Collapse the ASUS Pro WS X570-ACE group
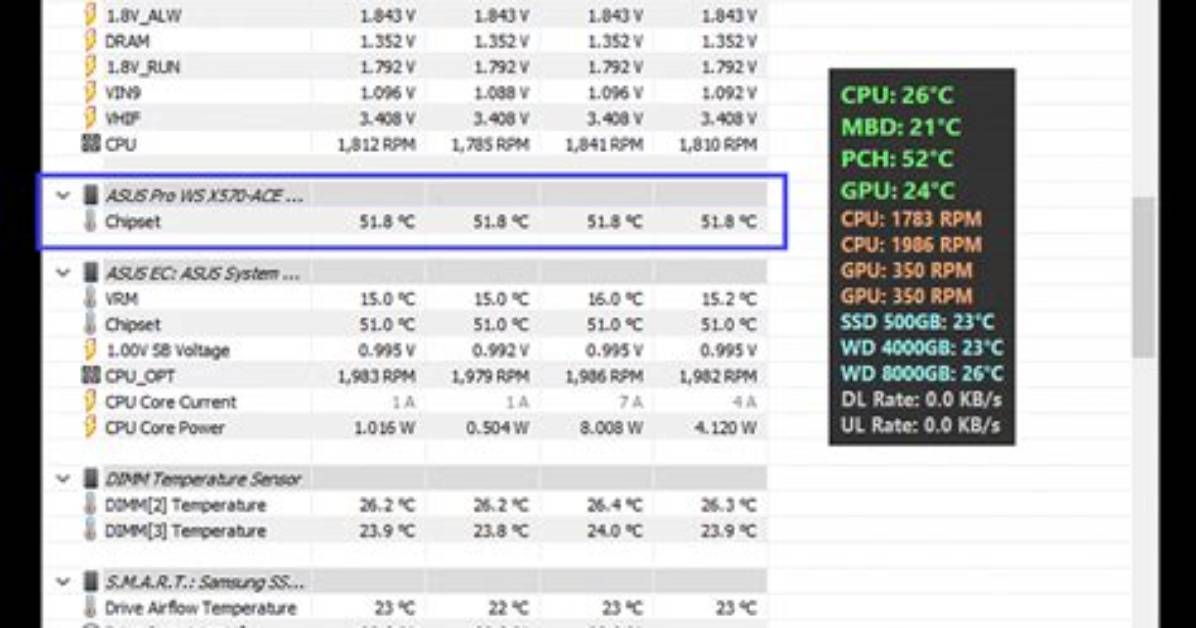 click(63, 195)
